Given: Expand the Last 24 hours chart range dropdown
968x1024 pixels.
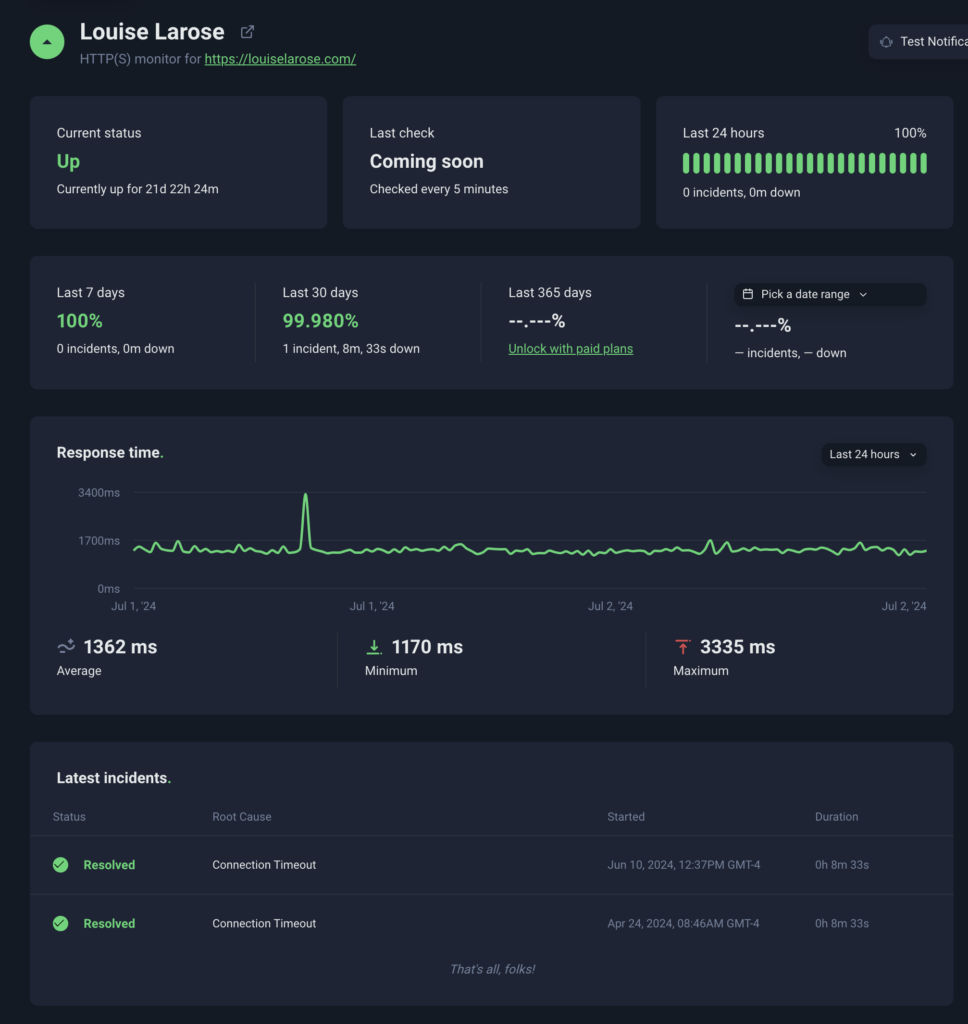Looking at the screenshot, I should tap(873, 455).
